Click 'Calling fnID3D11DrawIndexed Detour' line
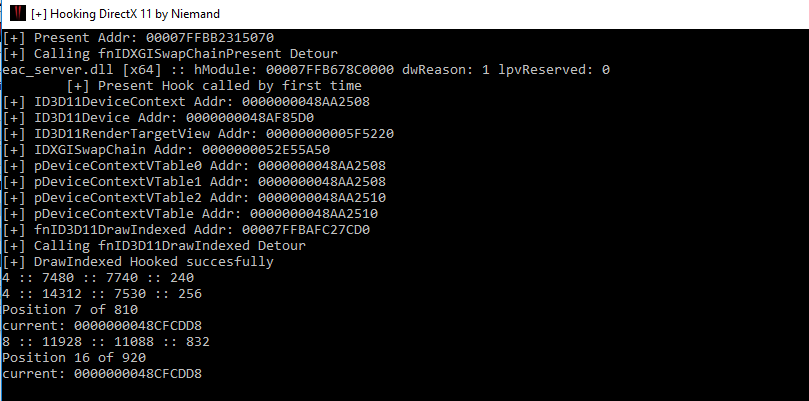Image resolution: width=809 pixels, height=401 pixels. click(154, 246)
